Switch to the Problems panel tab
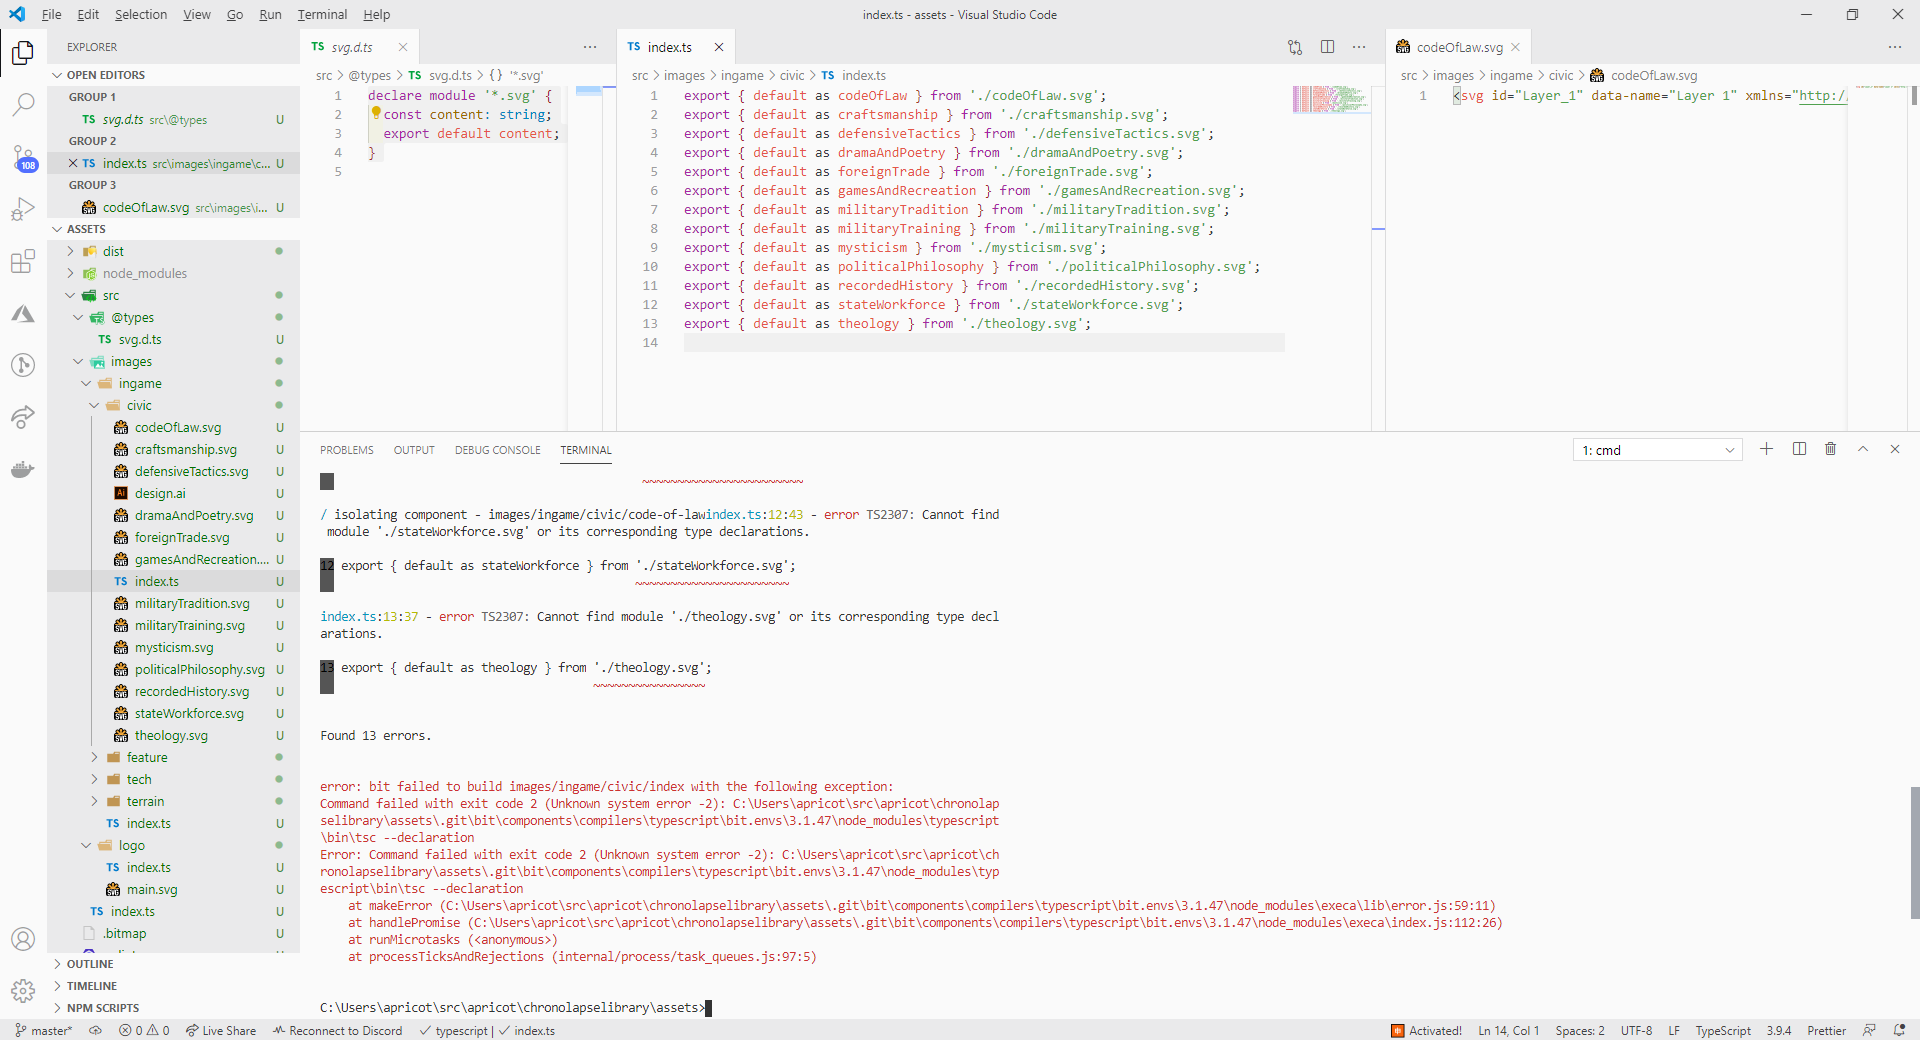The height and width of the screenshot is (1040, 1920). click(x=347, y=450)
